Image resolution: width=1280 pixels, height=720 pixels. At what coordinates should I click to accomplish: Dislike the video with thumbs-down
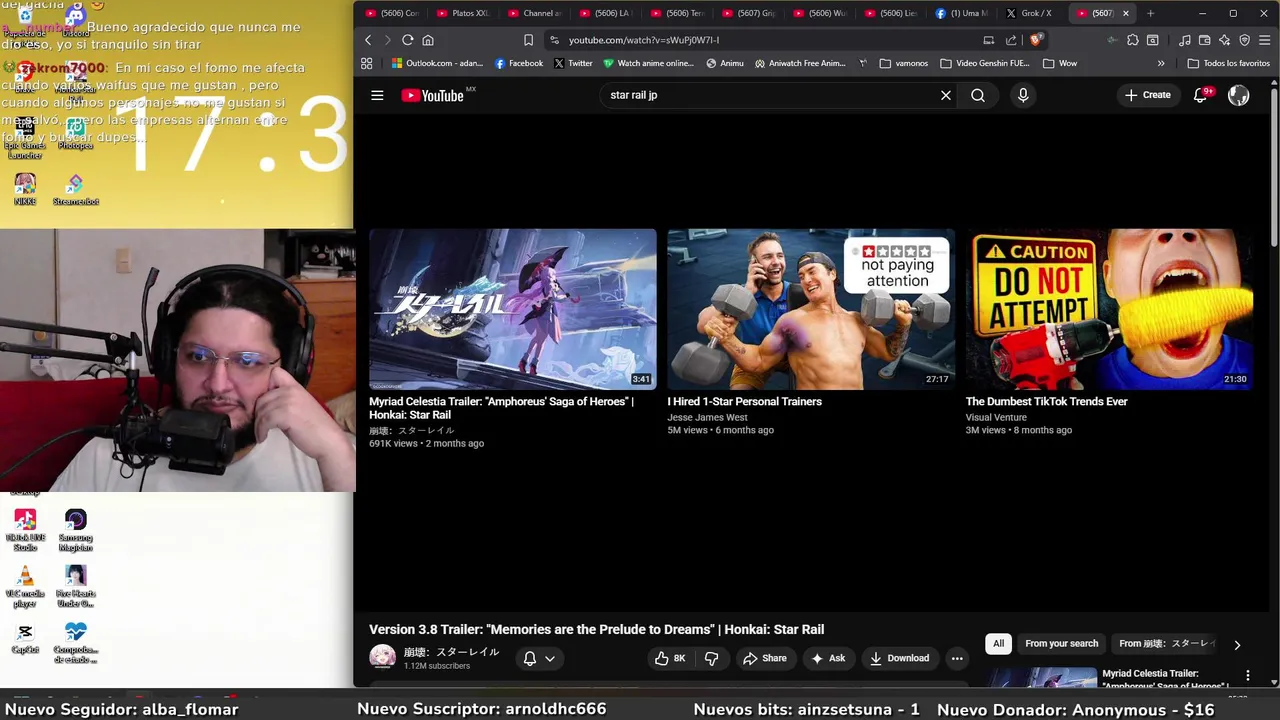(711, 658)
